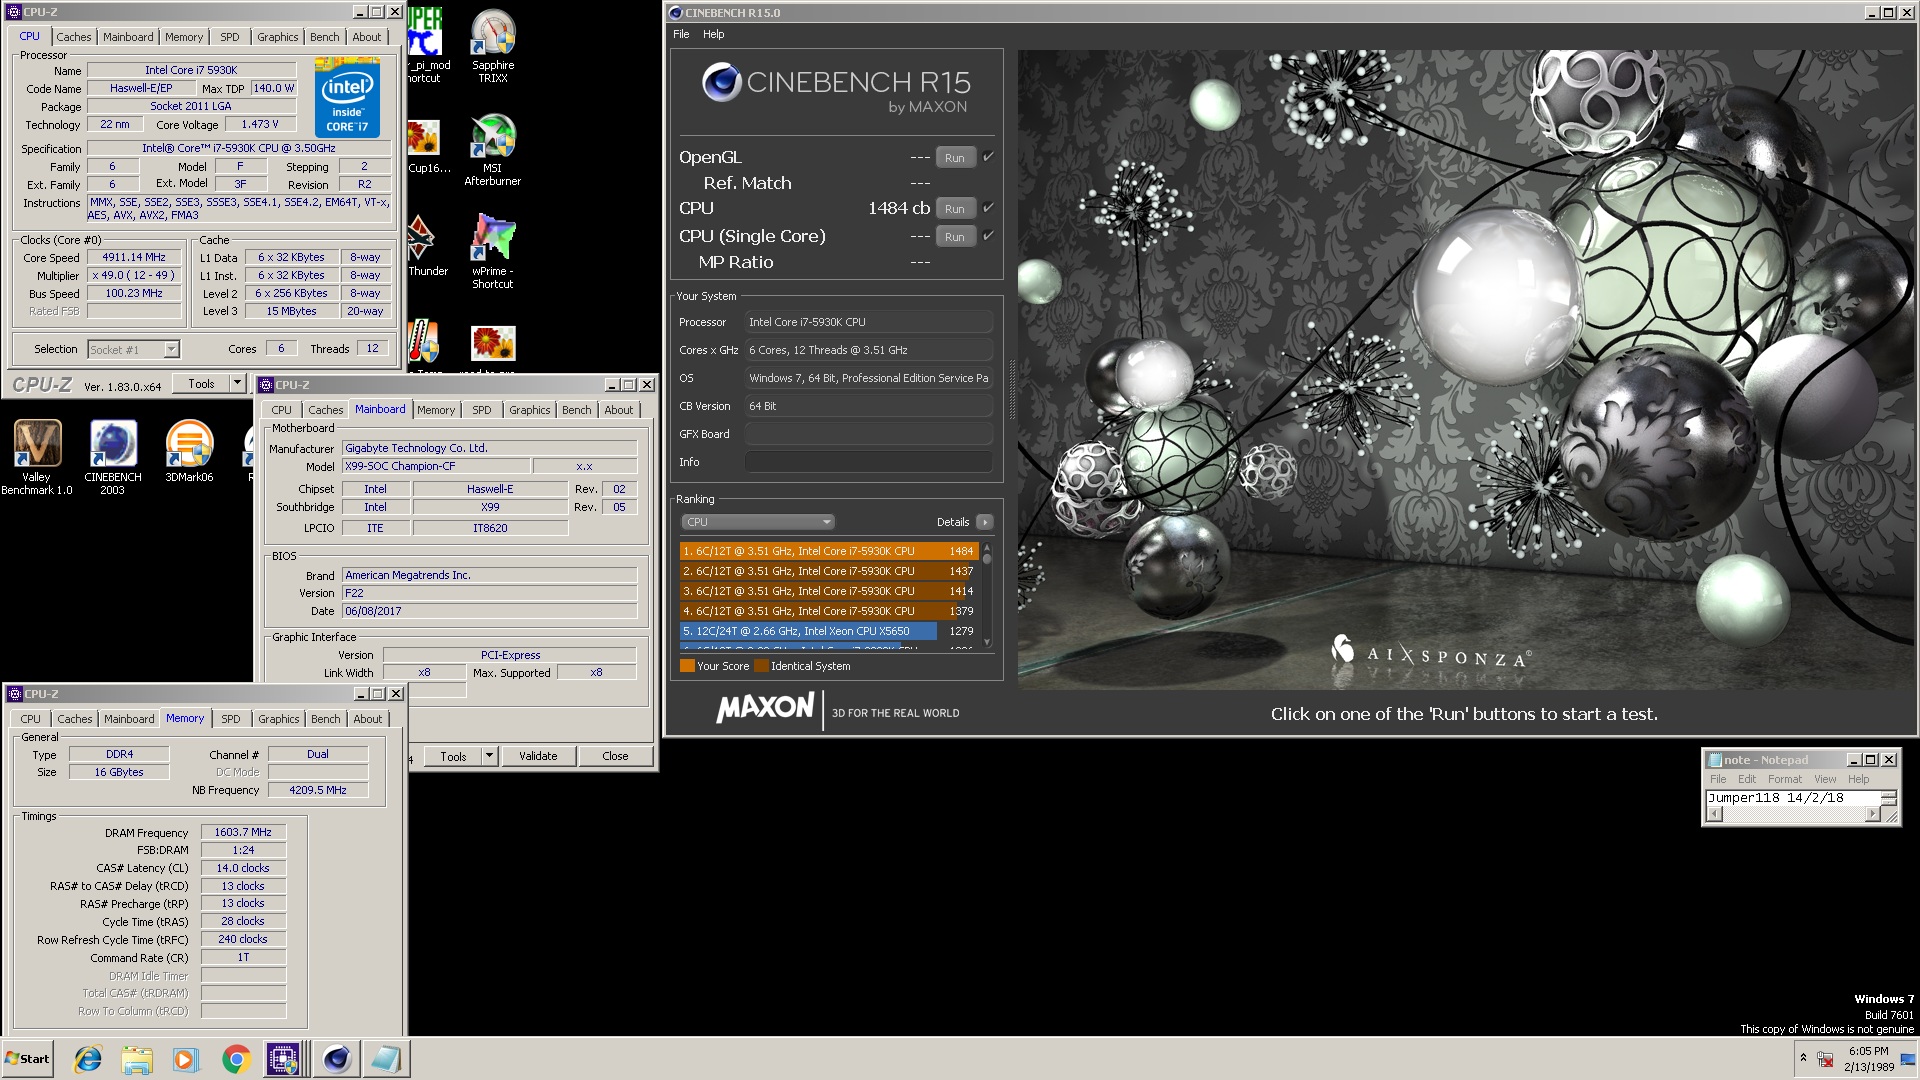Run the CPU benchmark
The height and width of the screenshot is (1080, 1920).
click(x=955, y=209)
